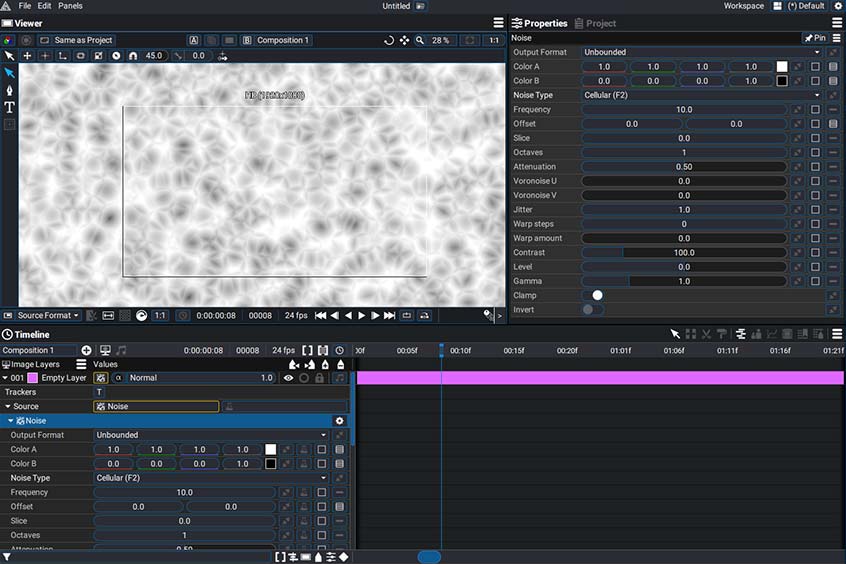Toggle the Frequency keyframe checkbox in Properties

[815, 109]
